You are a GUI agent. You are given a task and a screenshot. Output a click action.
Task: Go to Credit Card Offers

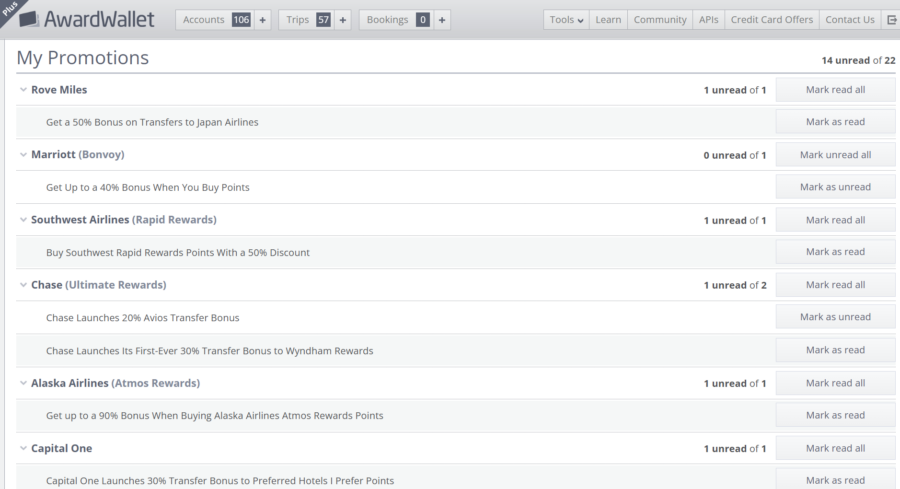point(771,20)
